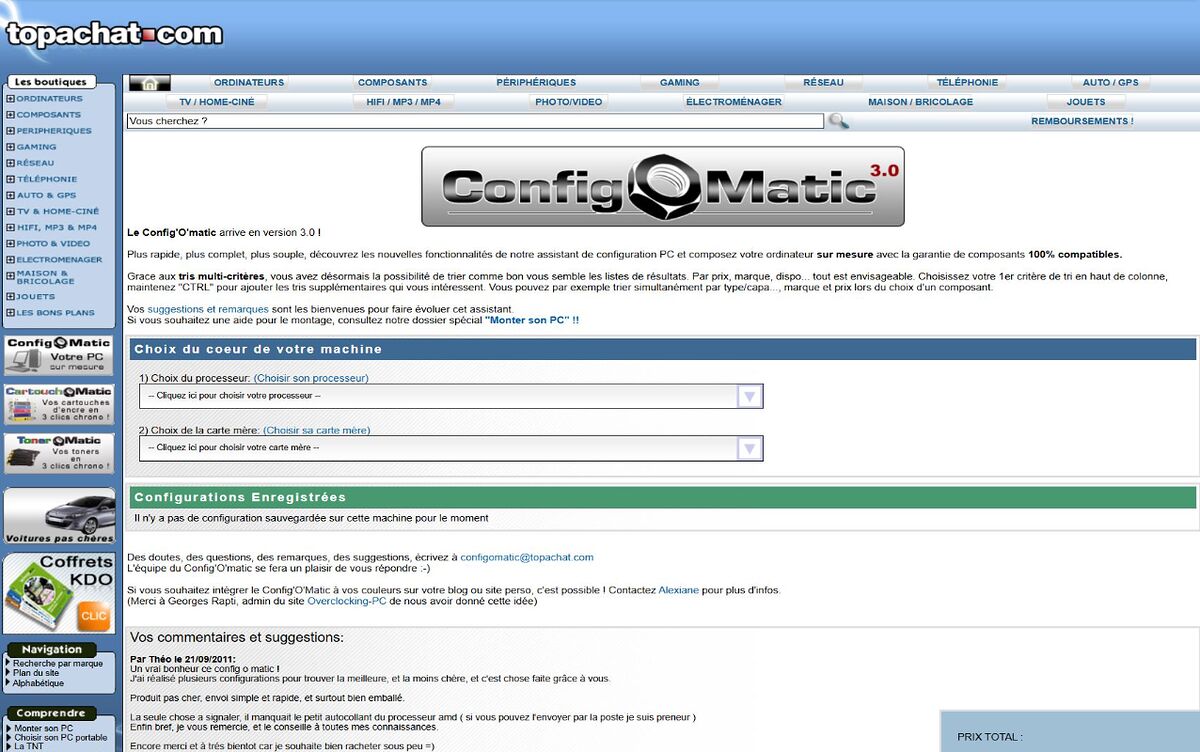Focus the 'Vous cherchez ?' search field
The width and height of the screenshot is (1200, 752).
click(x=475, y=121)
